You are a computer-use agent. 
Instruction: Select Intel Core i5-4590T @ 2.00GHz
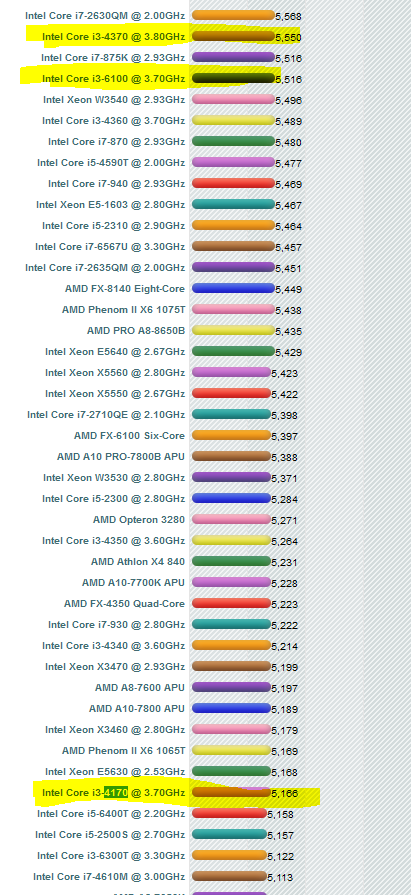pyautogui.click(x=111, y=163)
